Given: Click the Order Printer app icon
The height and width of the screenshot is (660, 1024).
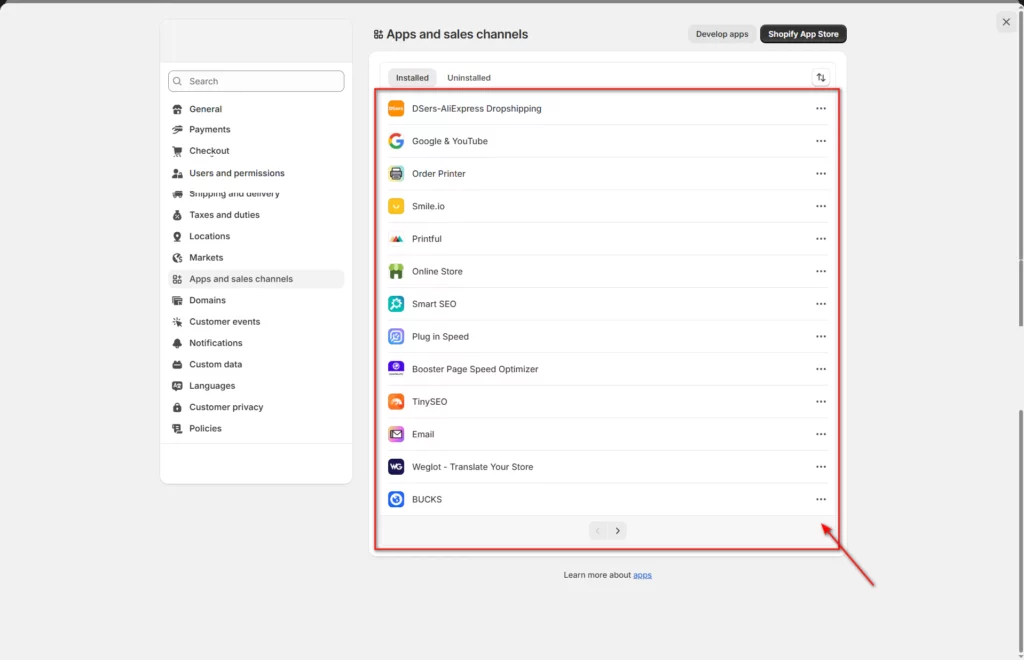Looking at the screenshot, I should 396,174.
